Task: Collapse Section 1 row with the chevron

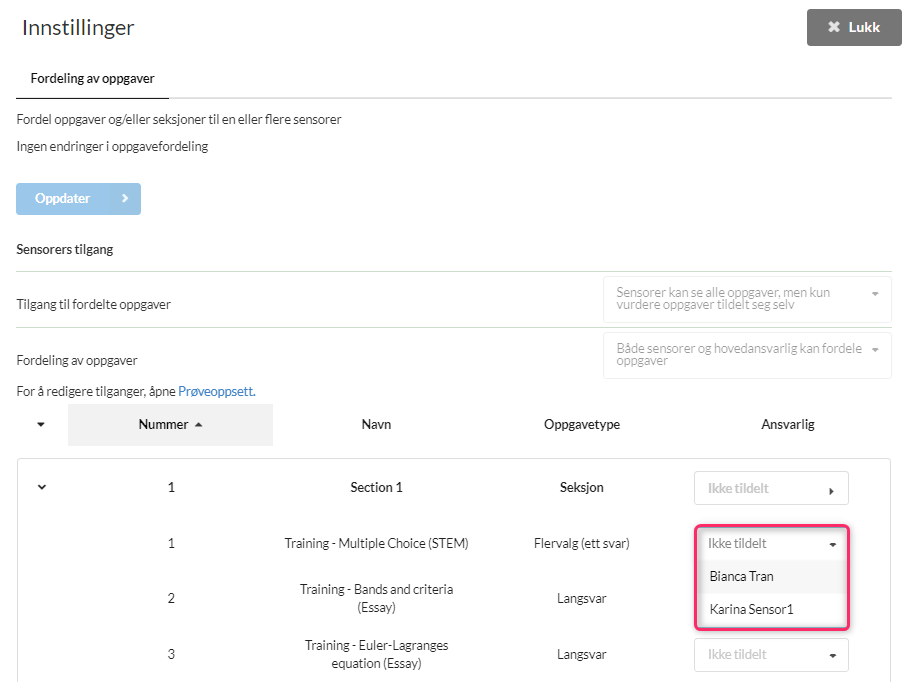Action: (x=42, y=487)
